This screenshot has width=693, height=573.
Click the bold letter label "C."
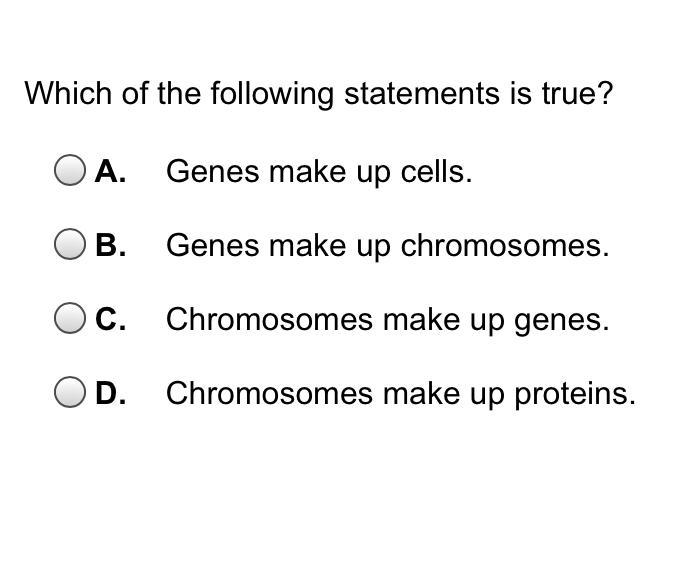[110, 320]
